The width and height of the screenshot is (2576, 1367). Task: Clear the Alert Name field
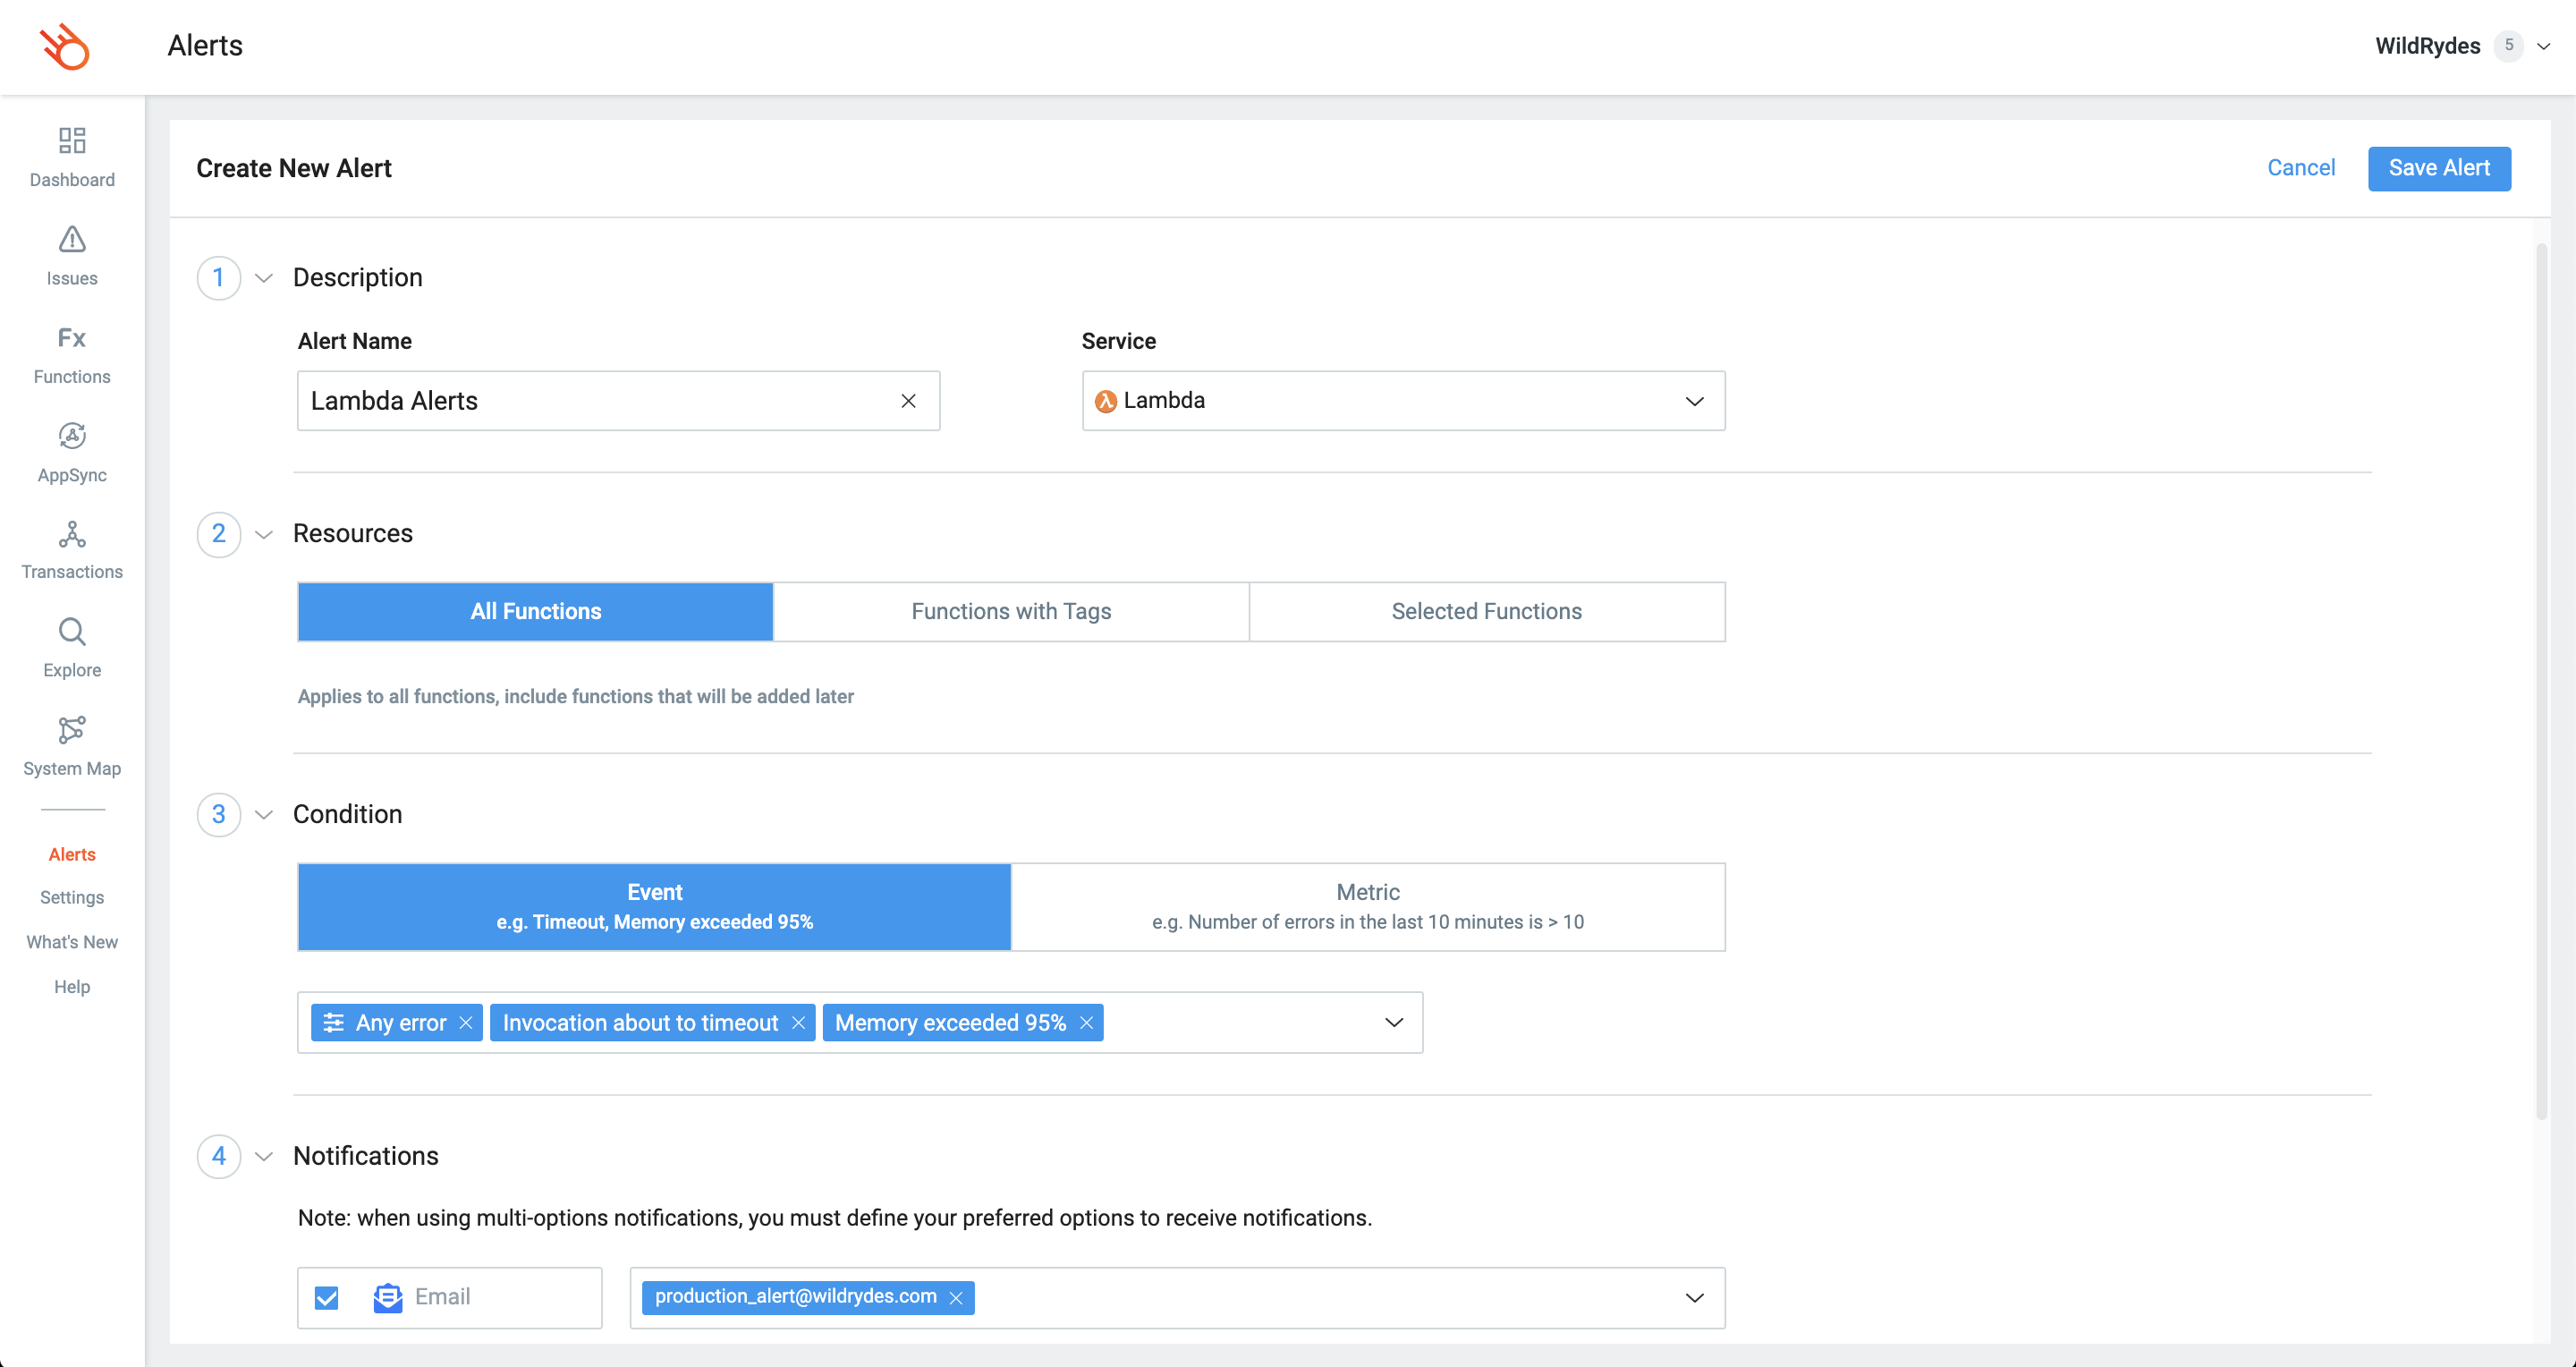pos(908,401)
